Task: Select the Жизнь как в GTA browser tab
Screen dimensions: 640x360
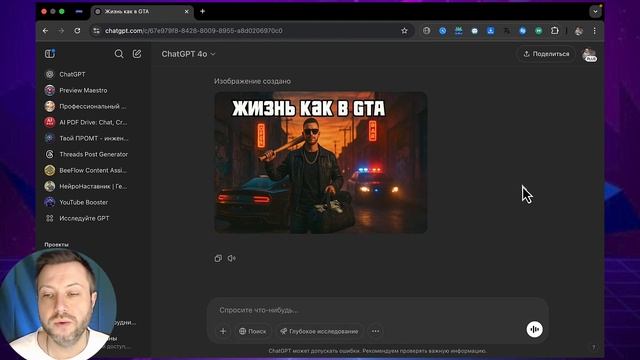Action: click(142, 11)
